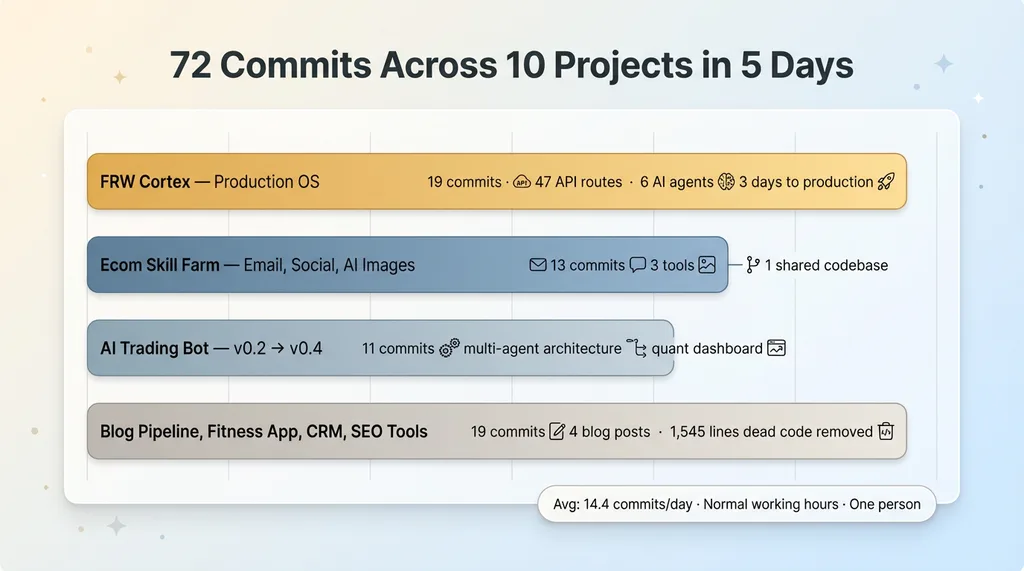Click the rocket icon on FRW Cortex bar
This screenshot has height=571, width=1024.
coord(886,182)
